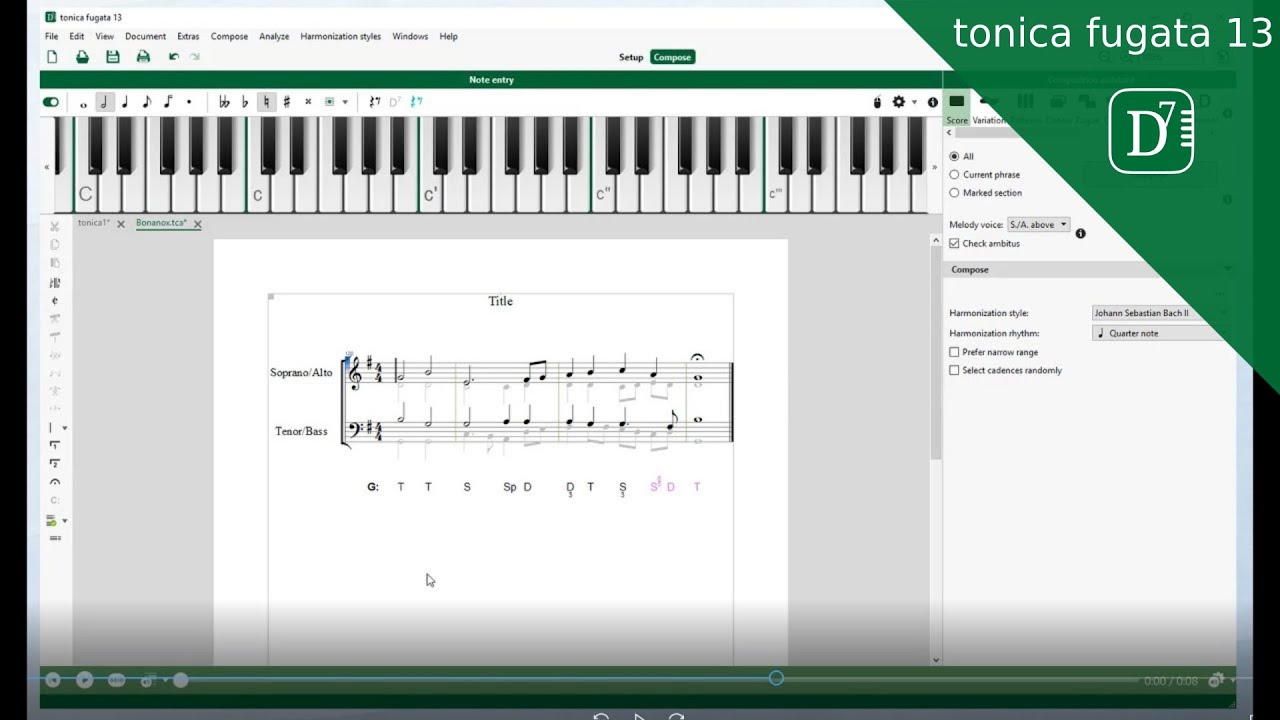
Task: Collapse the Compose section header
Action: coord(1090,270)
